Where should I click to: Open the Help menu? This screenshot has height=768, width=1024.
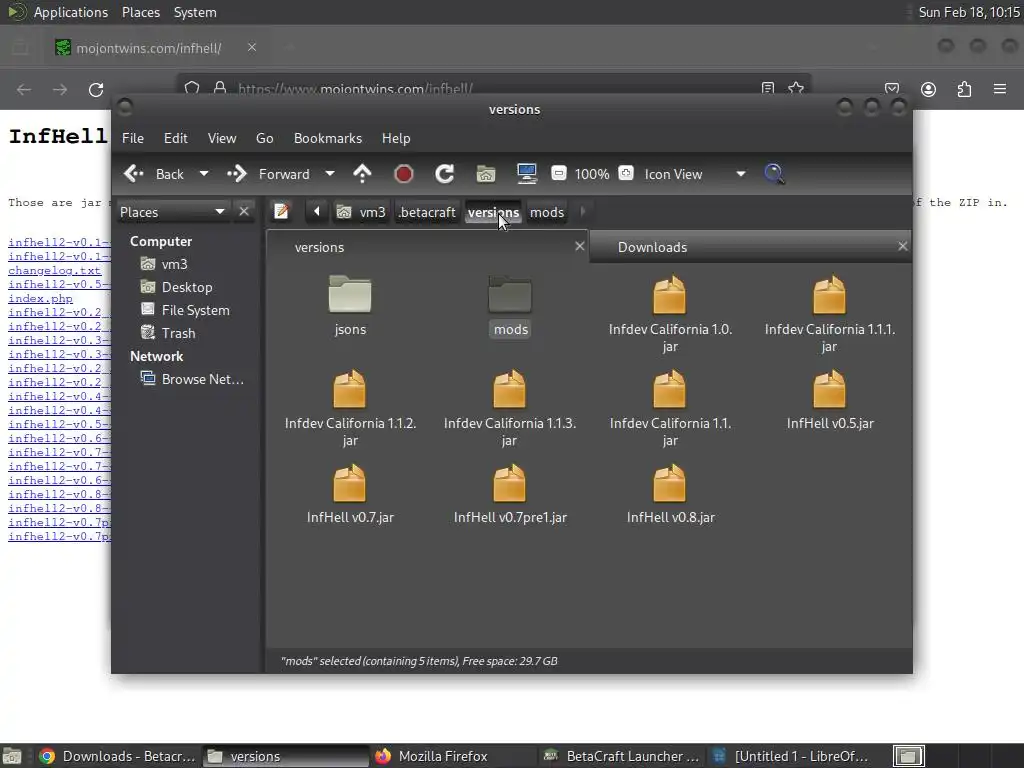(x=396, y=138)
